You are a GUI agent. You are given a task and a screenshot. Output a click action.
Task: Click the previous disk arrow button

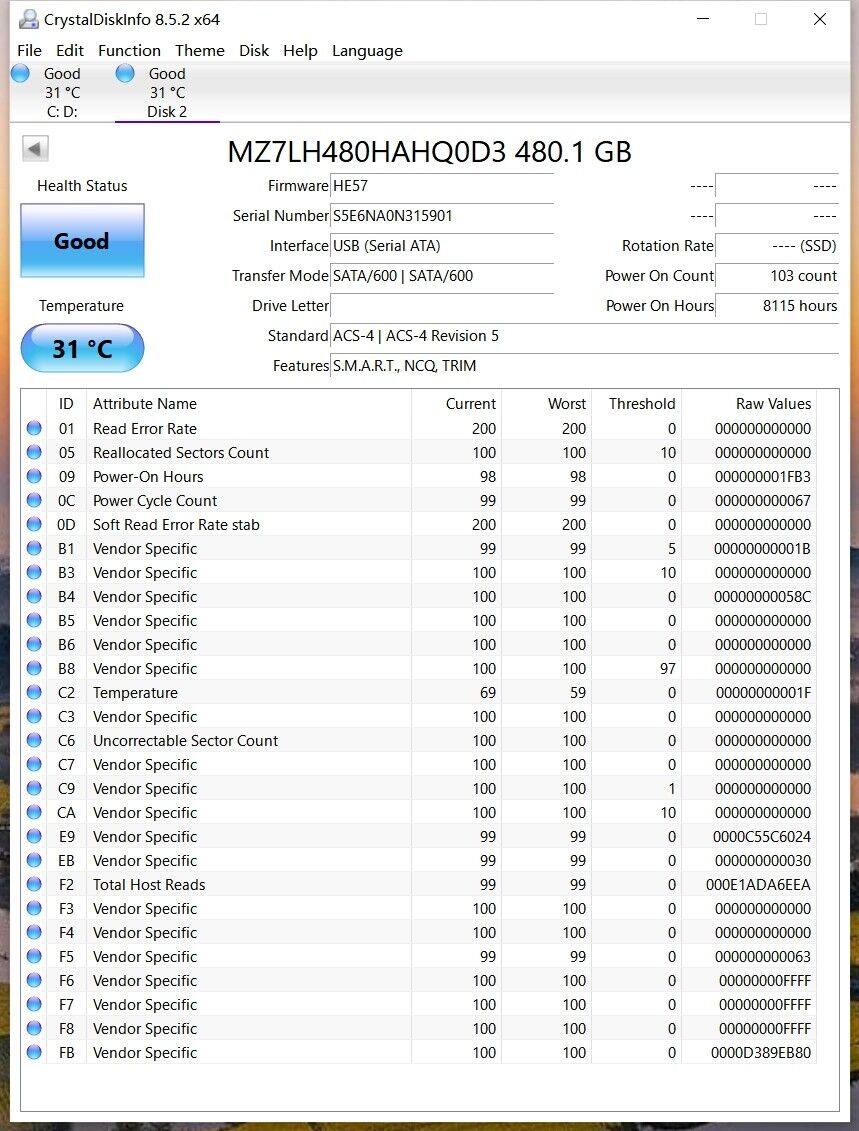pyautogui.click(x=35, y=149)
